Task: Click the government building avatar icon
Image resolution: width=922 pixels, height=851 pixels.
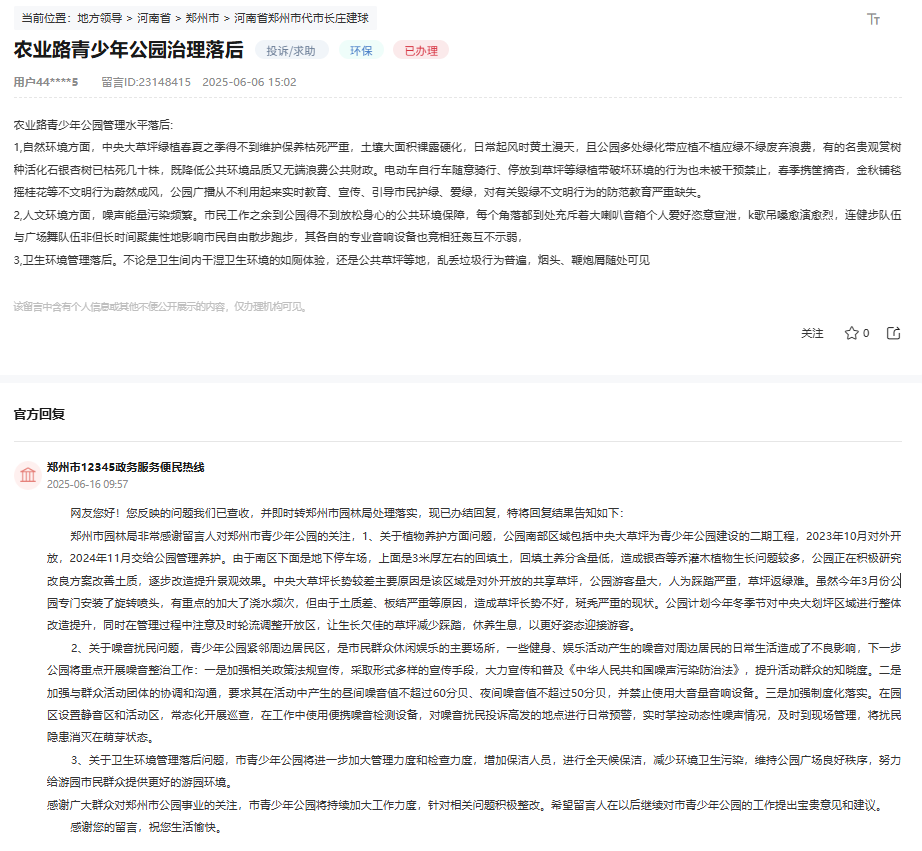Action: pyautogui.click(x=28, y=475)
